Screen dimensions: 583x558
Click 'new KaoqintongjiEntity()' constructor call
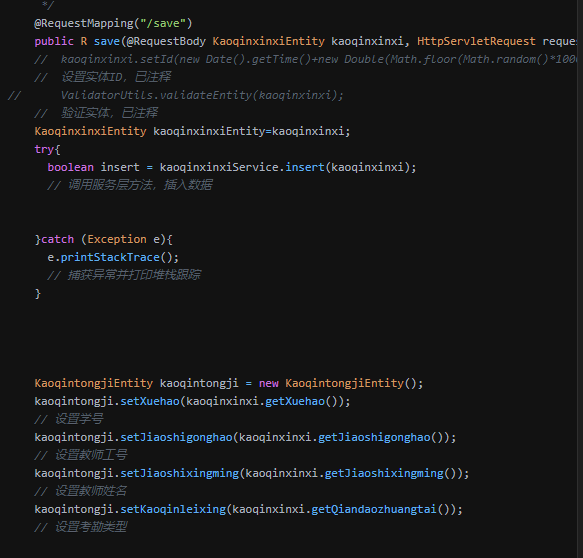point(341,383)
